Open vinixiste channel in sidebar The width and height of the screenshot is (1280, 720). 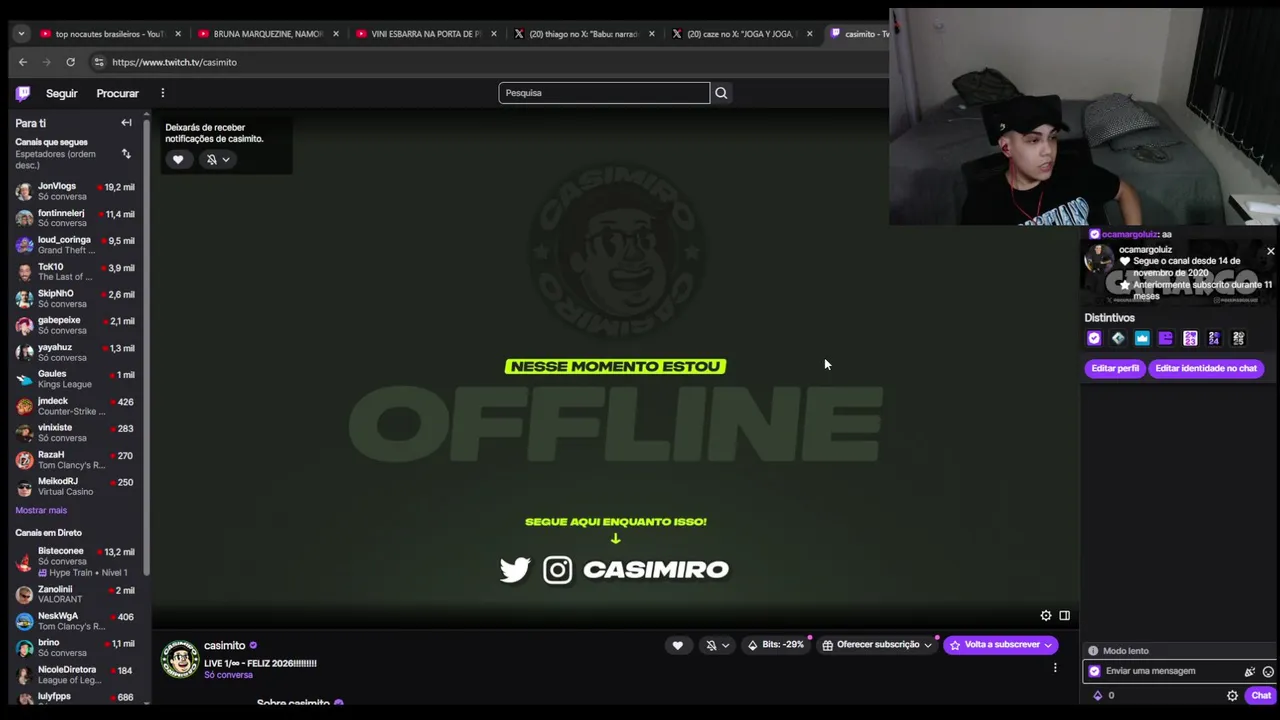(x=75, y=433)
